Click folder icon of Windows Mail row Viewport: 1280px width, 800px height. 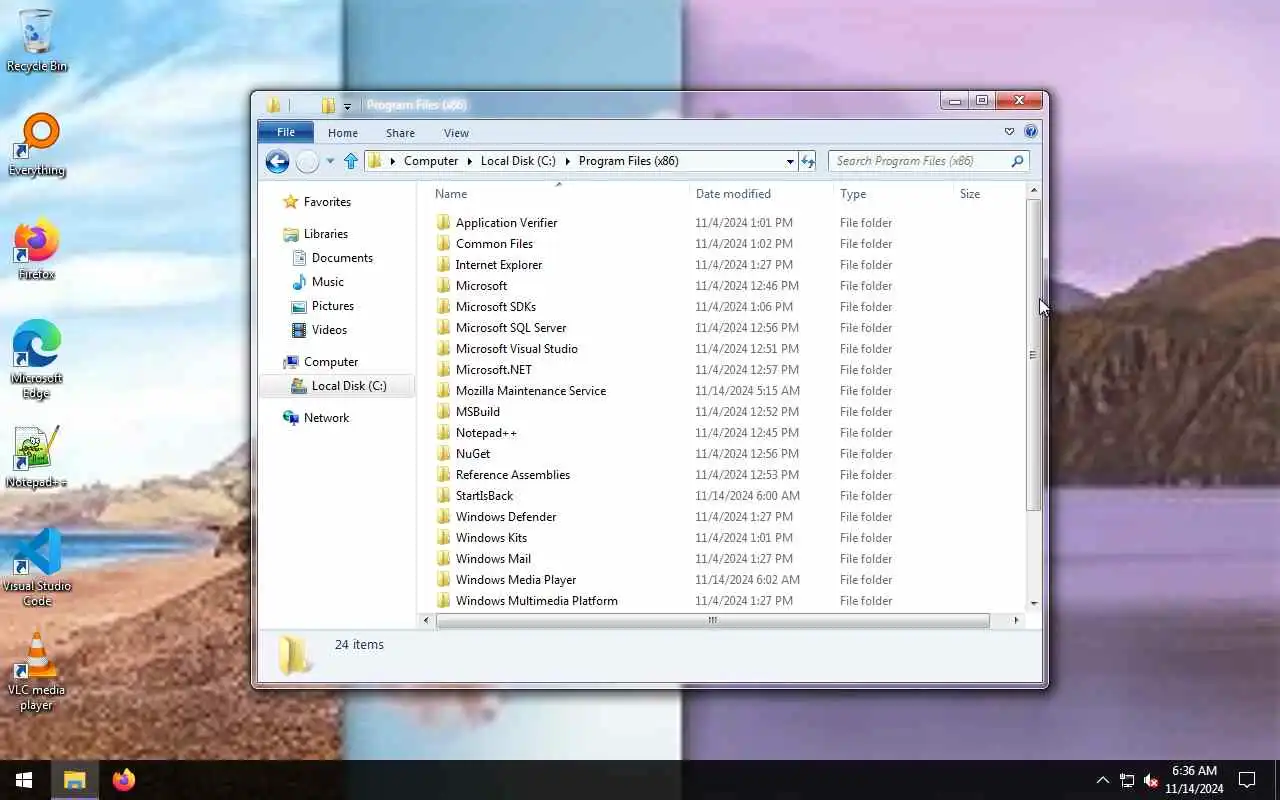(444, 559)
